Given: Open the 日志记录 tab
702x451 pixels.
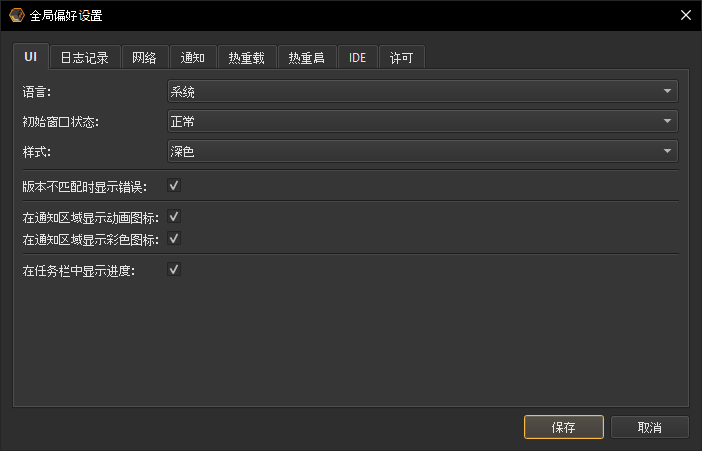Looking at the screenshot, I should coord(85,58).
